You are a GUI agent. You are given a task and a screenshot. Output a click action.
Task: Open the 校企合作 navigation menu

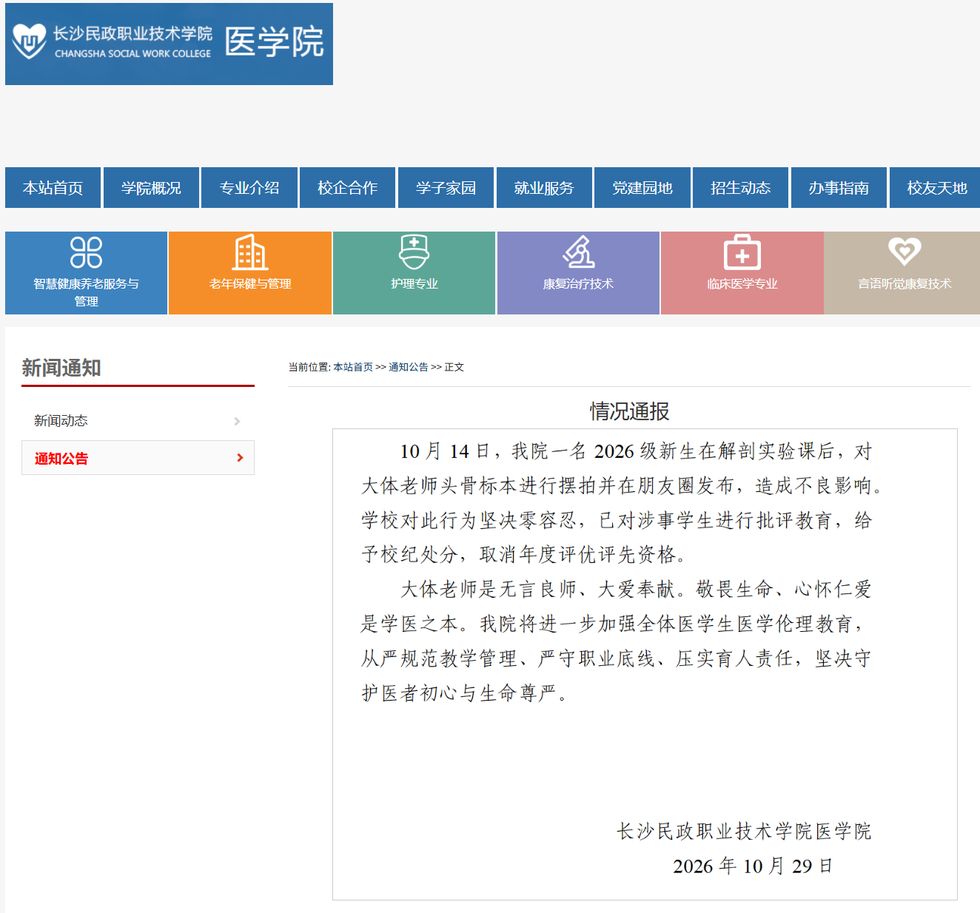(x=348, y=187)
